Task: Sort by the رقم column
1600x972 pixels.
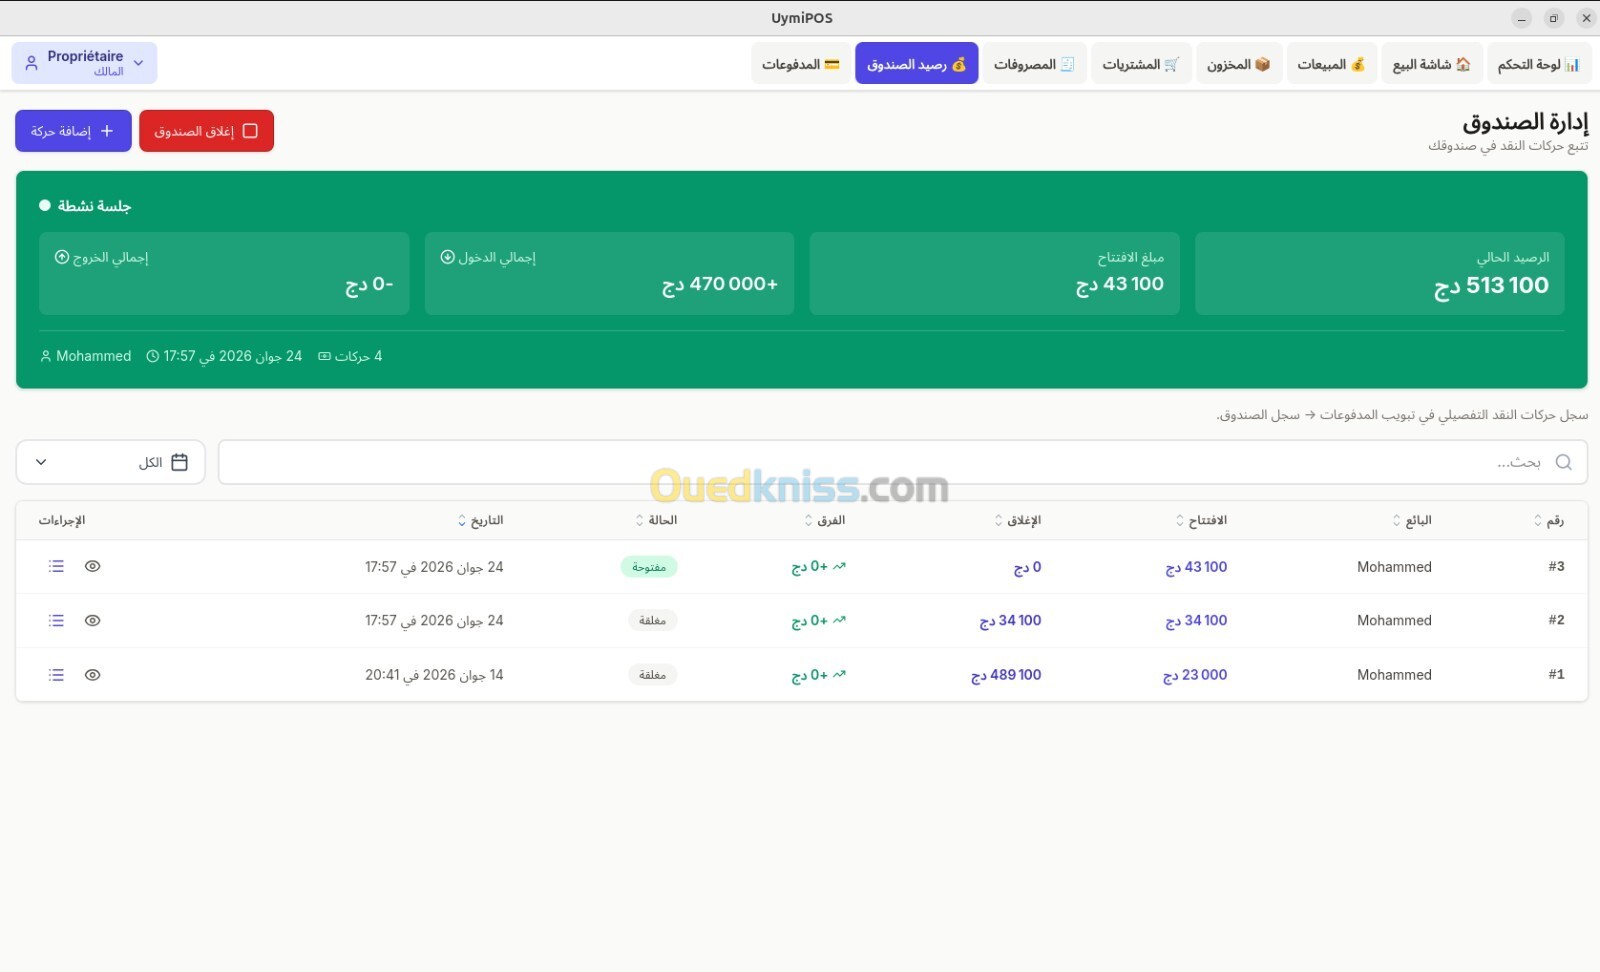Action: (x=1548, y=520)
